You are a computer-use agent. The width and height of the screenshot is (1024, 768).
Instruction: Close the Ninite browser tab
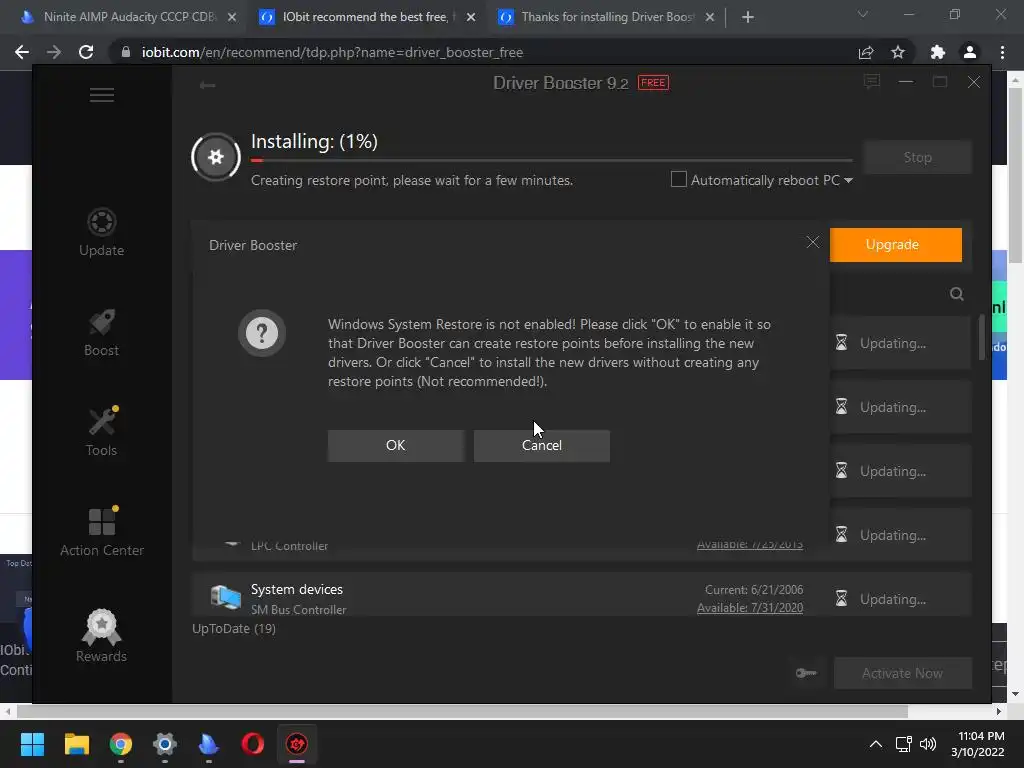tap(232, 18)
